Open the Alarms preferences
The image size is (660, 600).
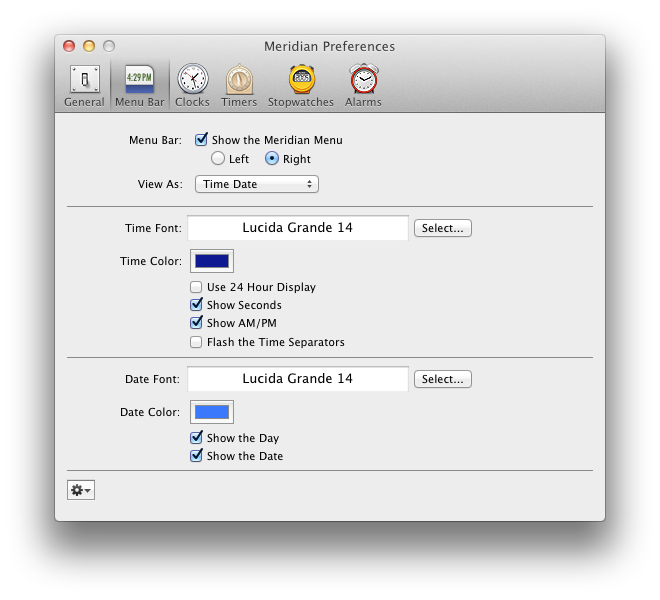363,86
